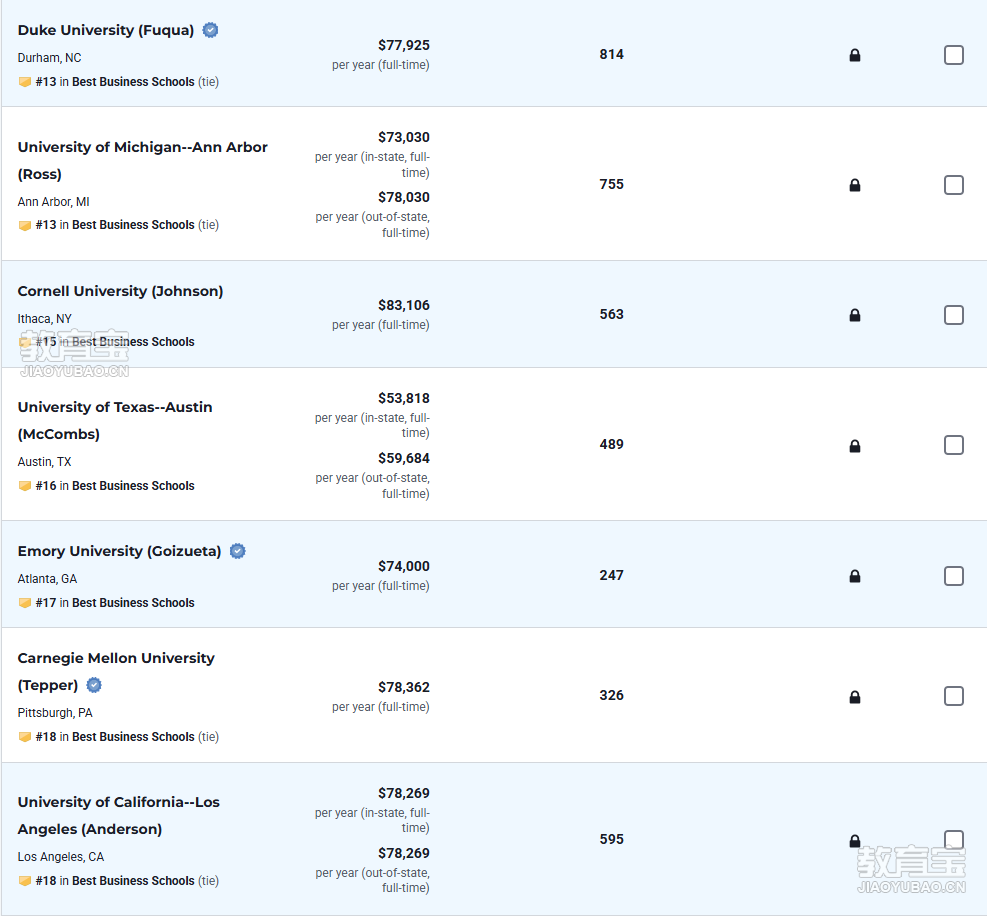Click lock icon in Duke University row
The width and height of the screenshot is (987, 916).
[x=854, y=56]
